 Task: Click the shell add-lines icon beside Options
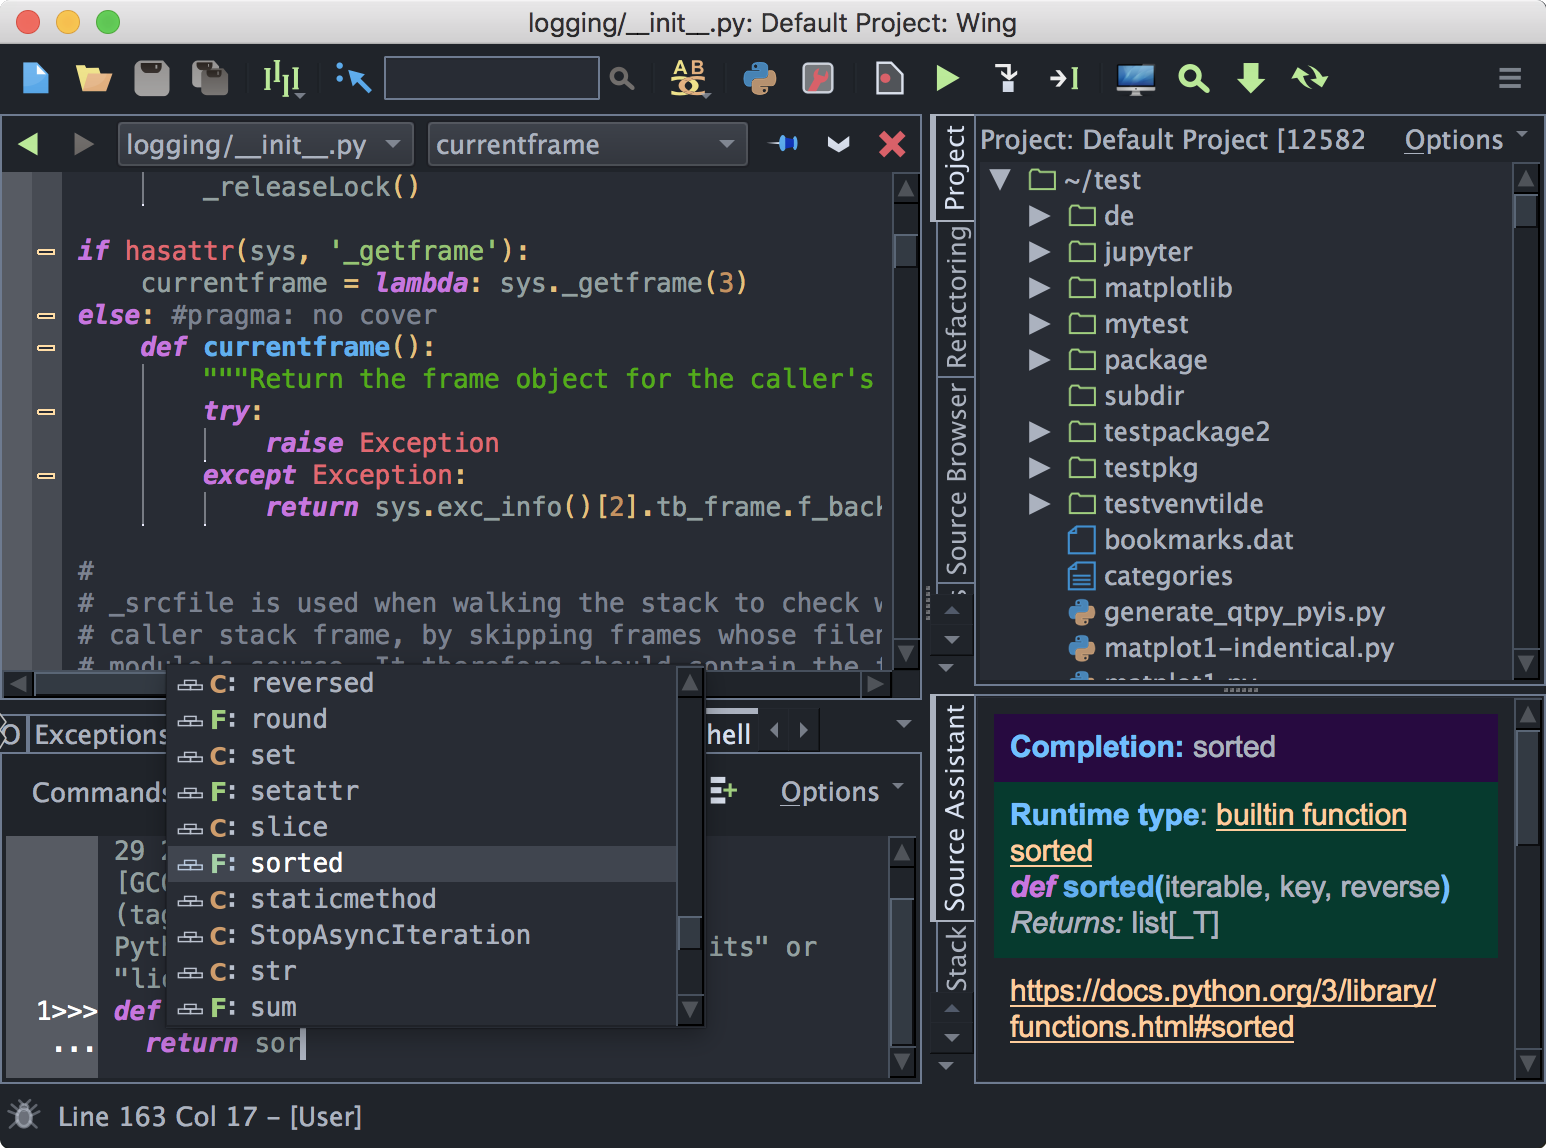coord(723,792)
